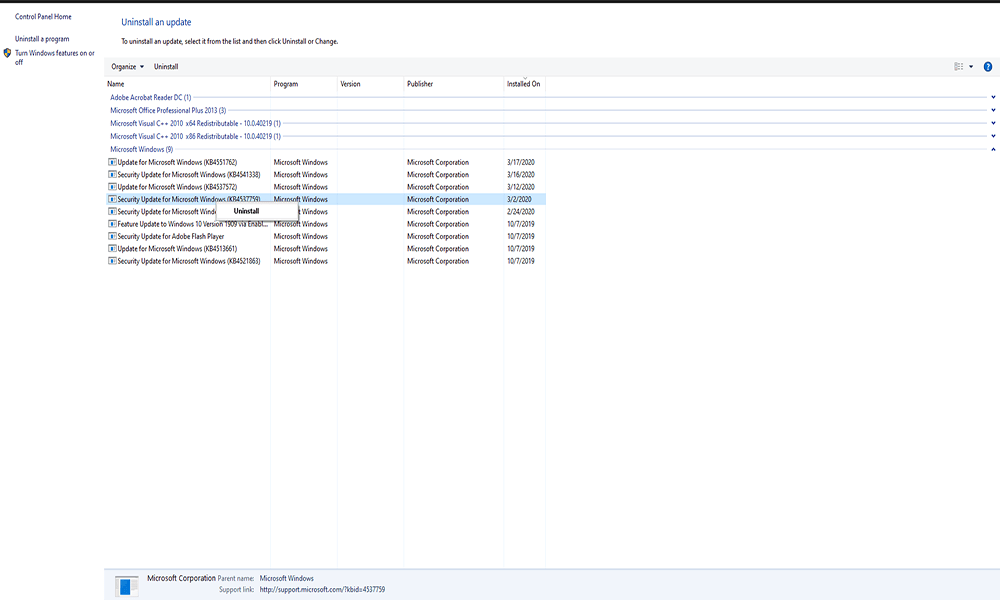Expand the Microsoft Office Professional Plus 2013 chevron
The image size is (1000, 600).
coord(993,110)
